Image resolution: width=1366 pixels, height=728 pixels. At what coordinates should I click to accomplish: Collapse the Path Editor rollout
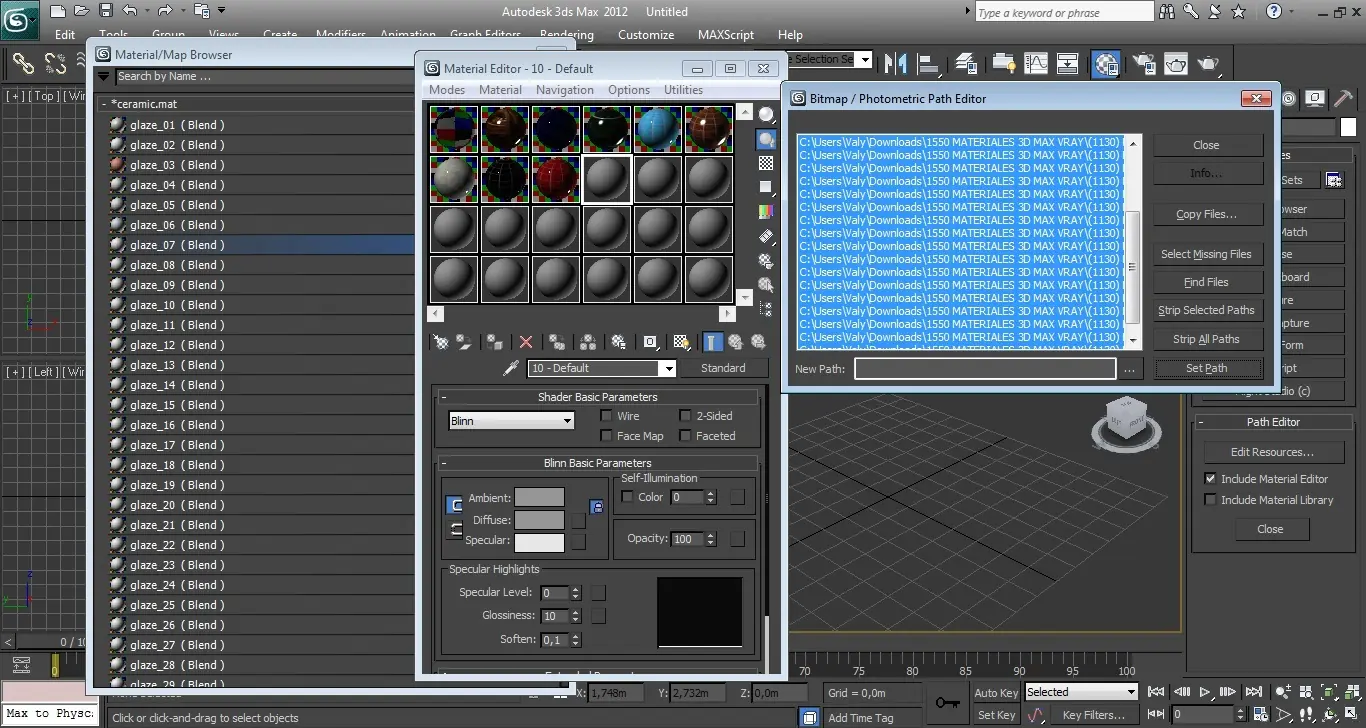click(x=1202, y=422)
